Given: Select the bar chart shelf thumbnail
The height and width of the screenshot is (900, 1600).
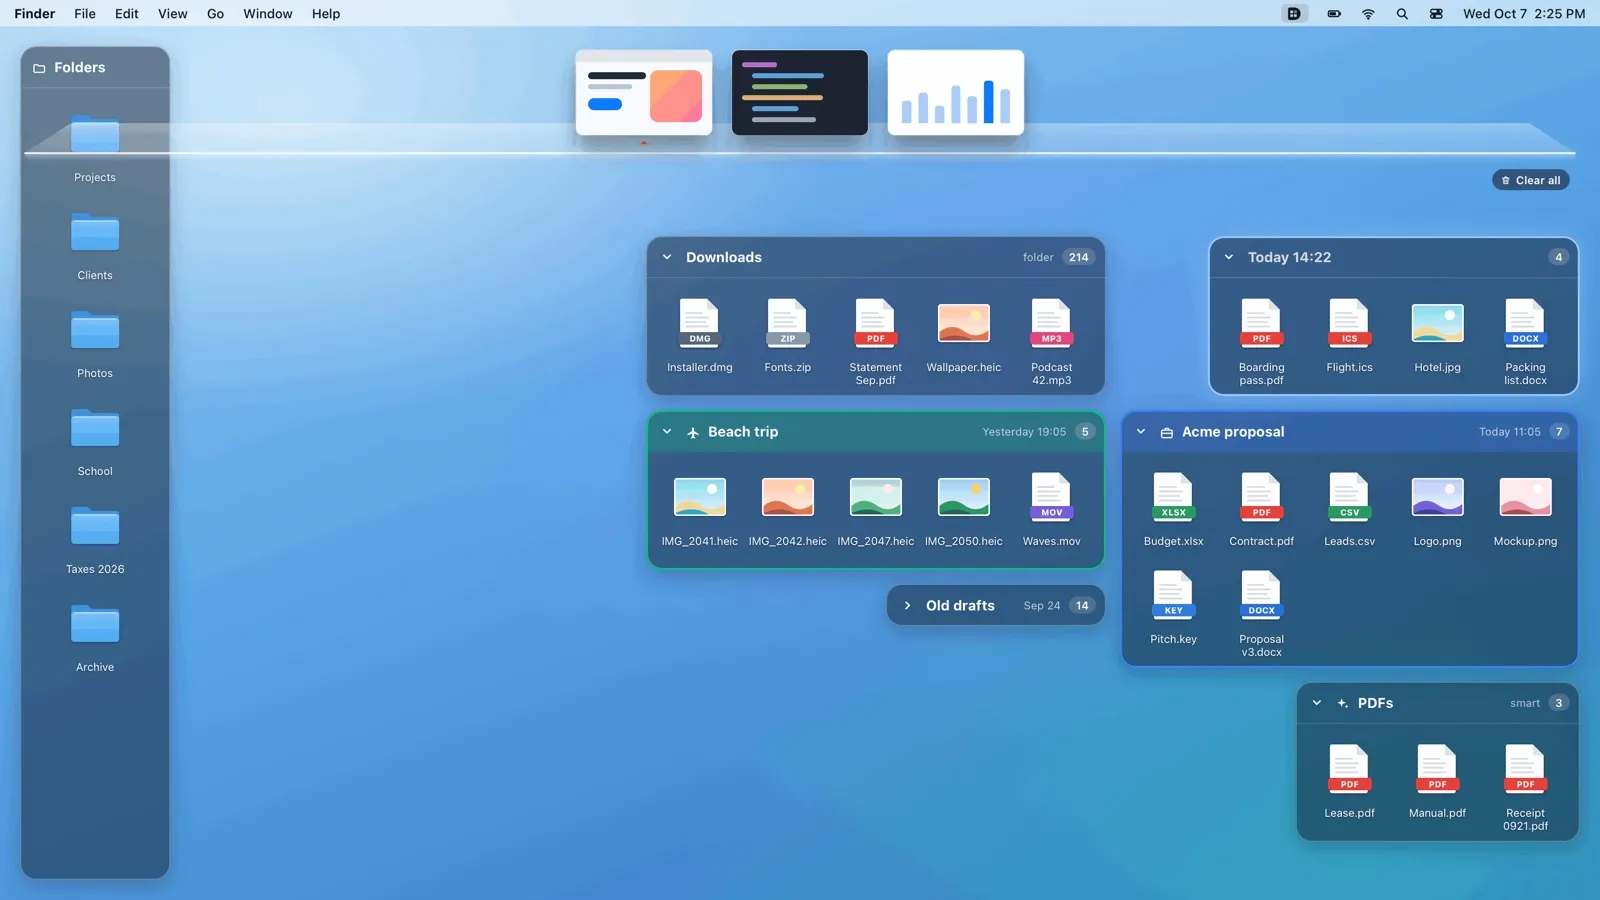Looking at the screenshot, I should (x=956, y=93).
